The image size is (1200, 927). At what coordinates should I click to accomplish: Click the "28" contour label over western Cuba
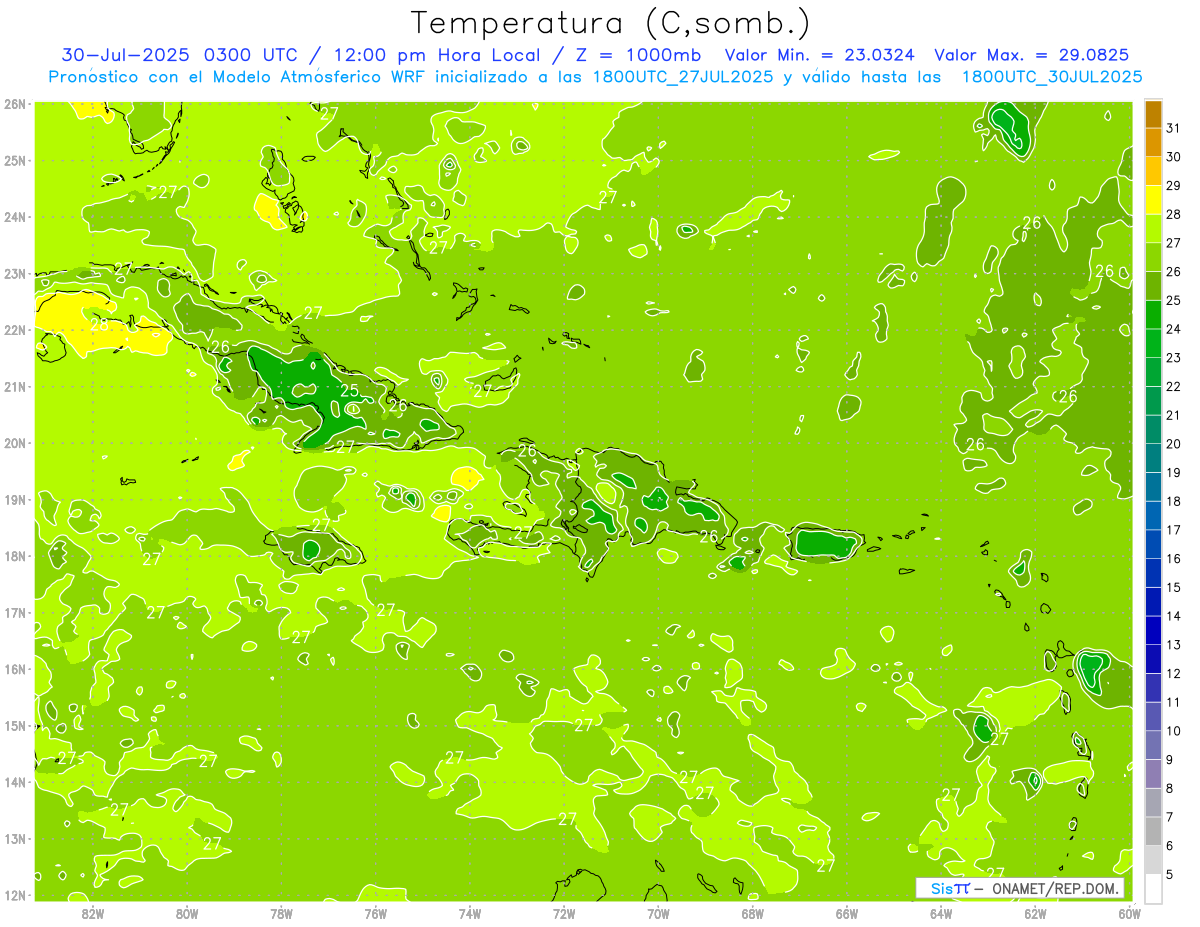pyautogui.click(x=100, y=325)
